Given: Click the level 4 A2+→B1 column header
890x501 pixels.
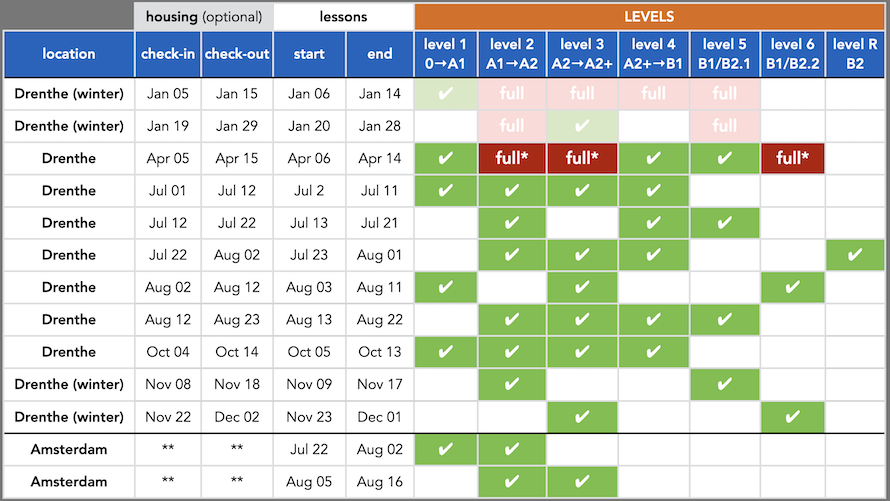Looking at the screenshot, I should (653, 54).
